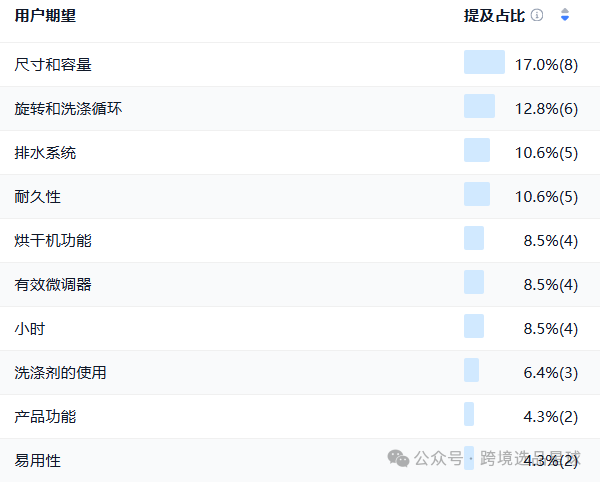Screen dimensions: 600x482
Task: Select the 10.6%(5) value for 耐久性
Action: click(546, 197)
